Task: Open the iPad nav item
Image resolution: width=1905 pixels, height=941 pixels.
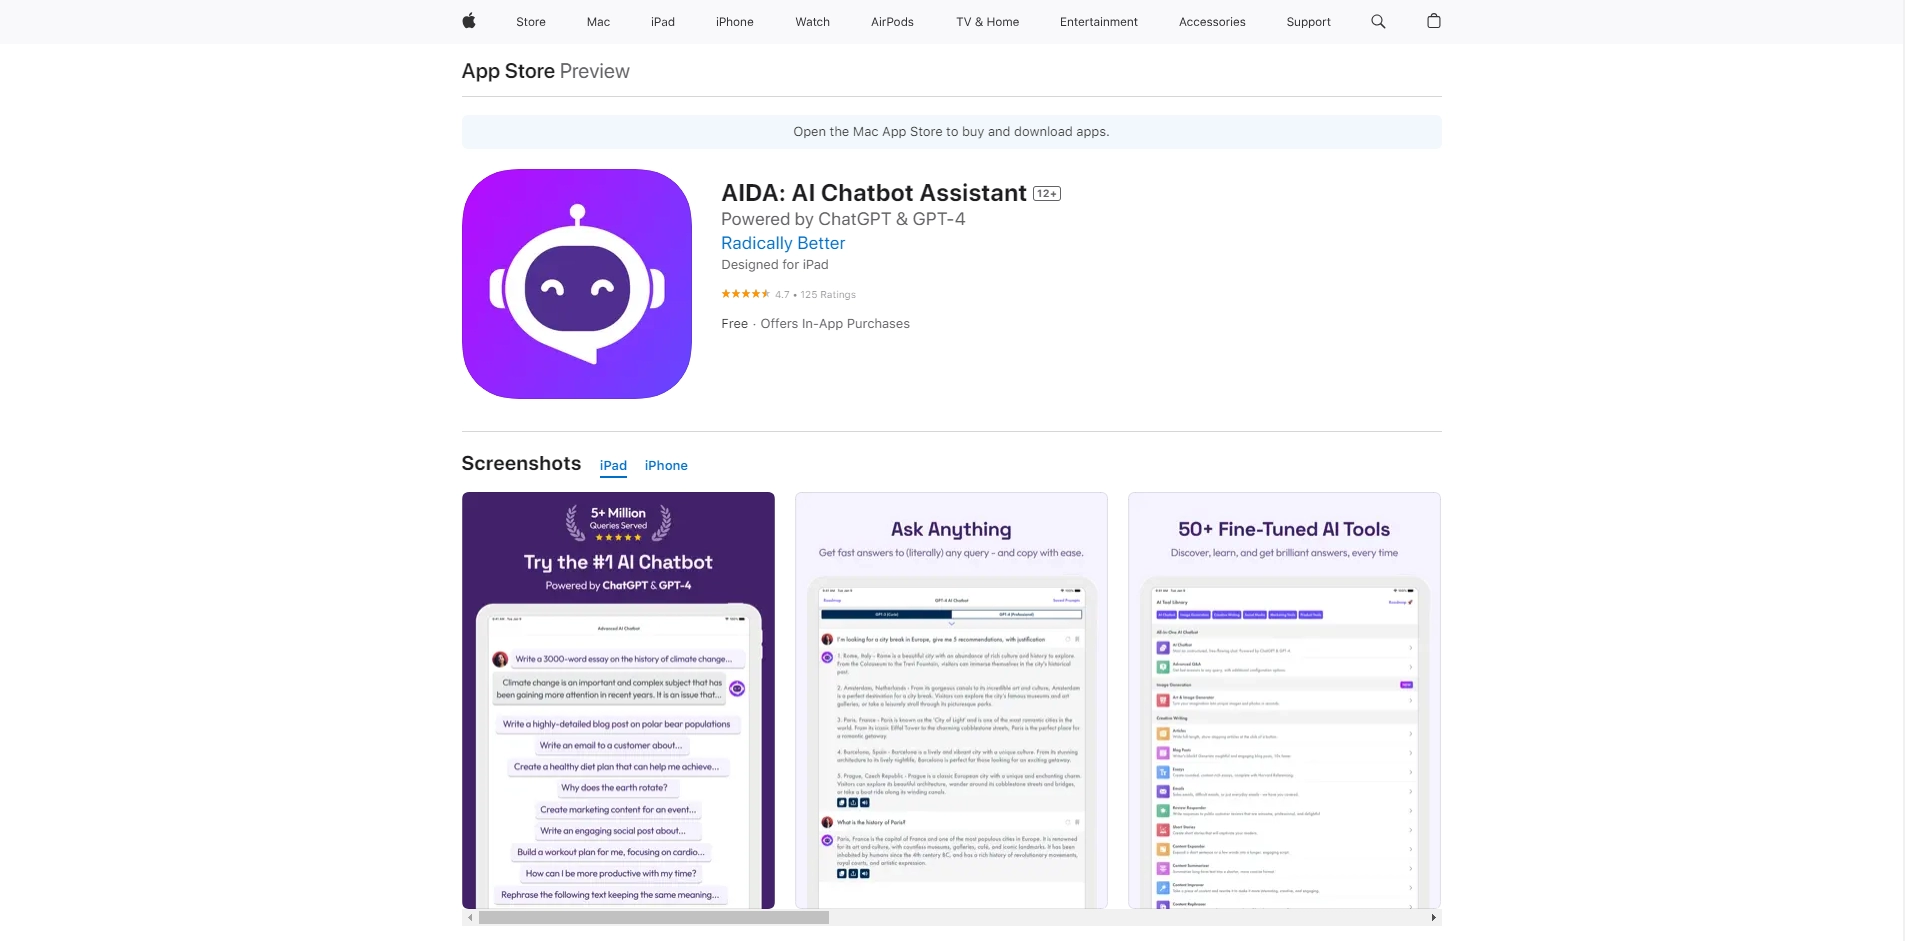Action: tap(663, 22)
